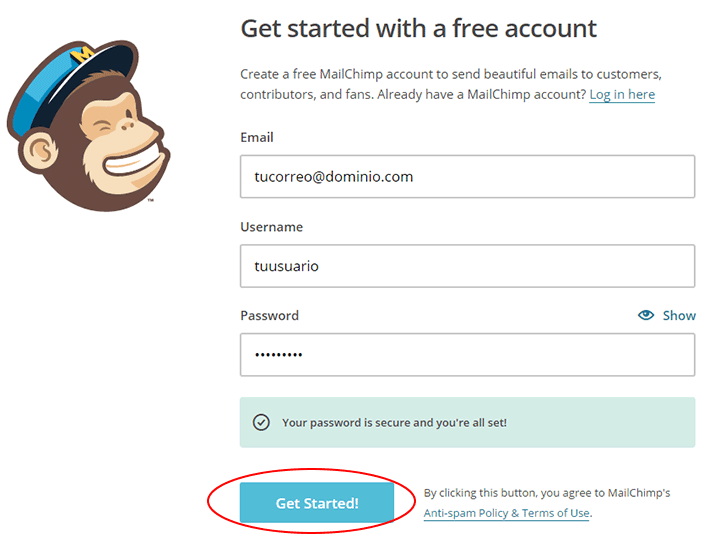Click the "Get started with a free account" heading
Image resolution: width=720 pixels, height=549 pixels.
tap(418, 28)
